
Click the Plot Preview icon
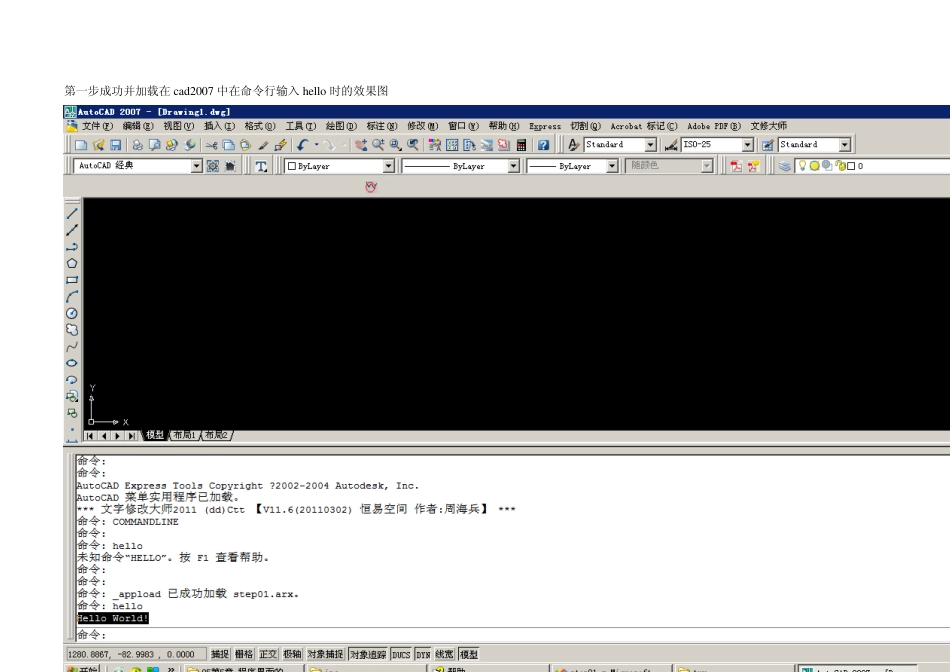(x=154, y=145)
